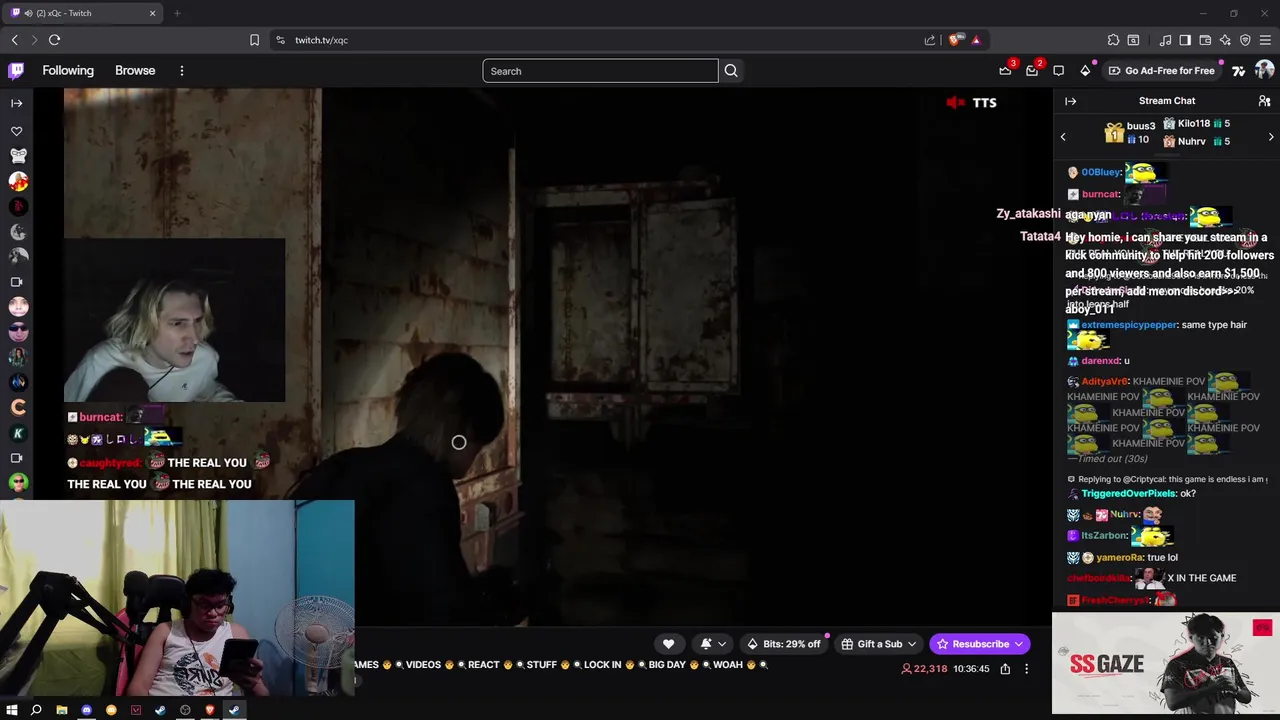Viewport: 1280px width, 720px height.
Task: Open browser hamburger main menu
Action: coord(1265,40)
